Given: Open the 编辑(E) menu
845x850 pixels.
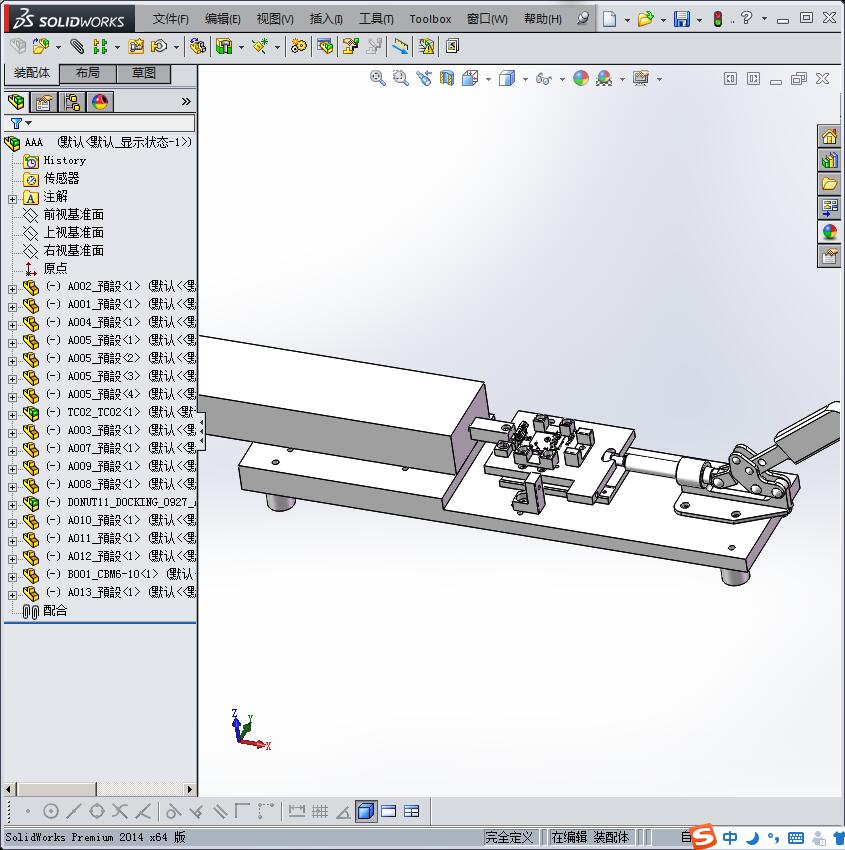Looking at the screenshot, I should (x=222, y=19).
